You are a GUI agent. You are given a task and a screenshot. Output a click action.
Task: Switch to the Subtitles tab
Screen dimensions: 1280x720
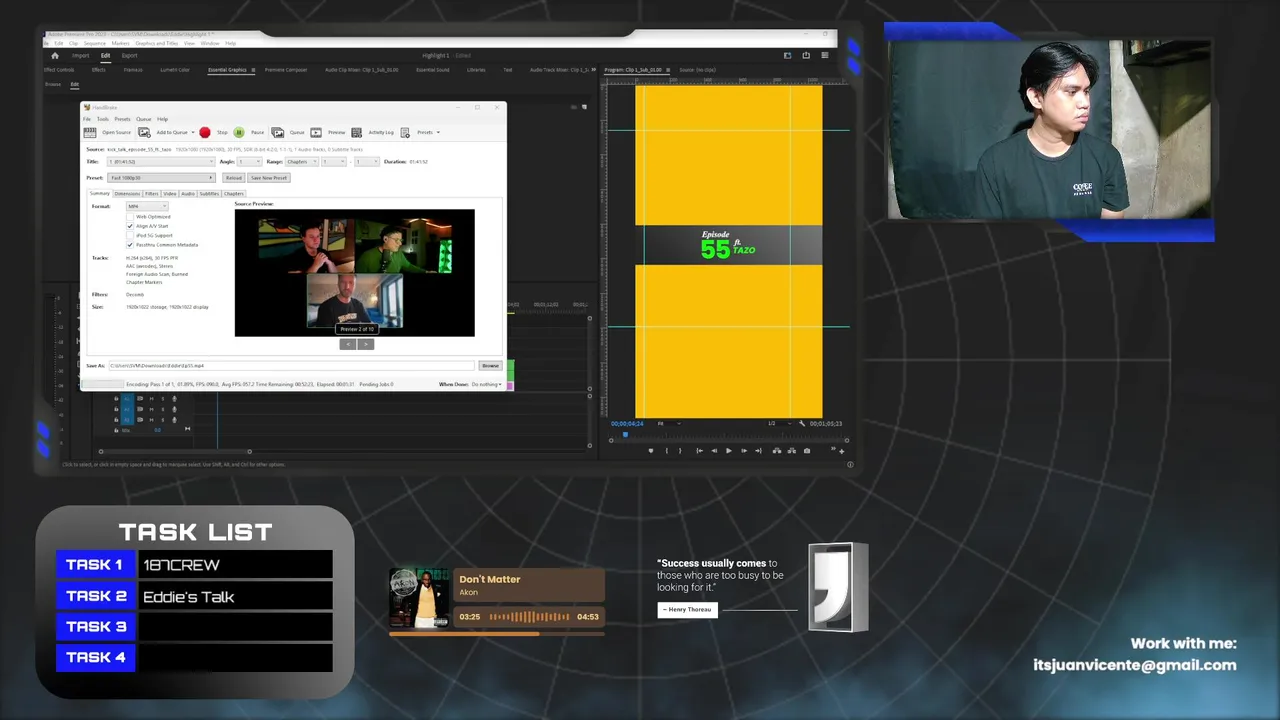[x=209, y=194]
